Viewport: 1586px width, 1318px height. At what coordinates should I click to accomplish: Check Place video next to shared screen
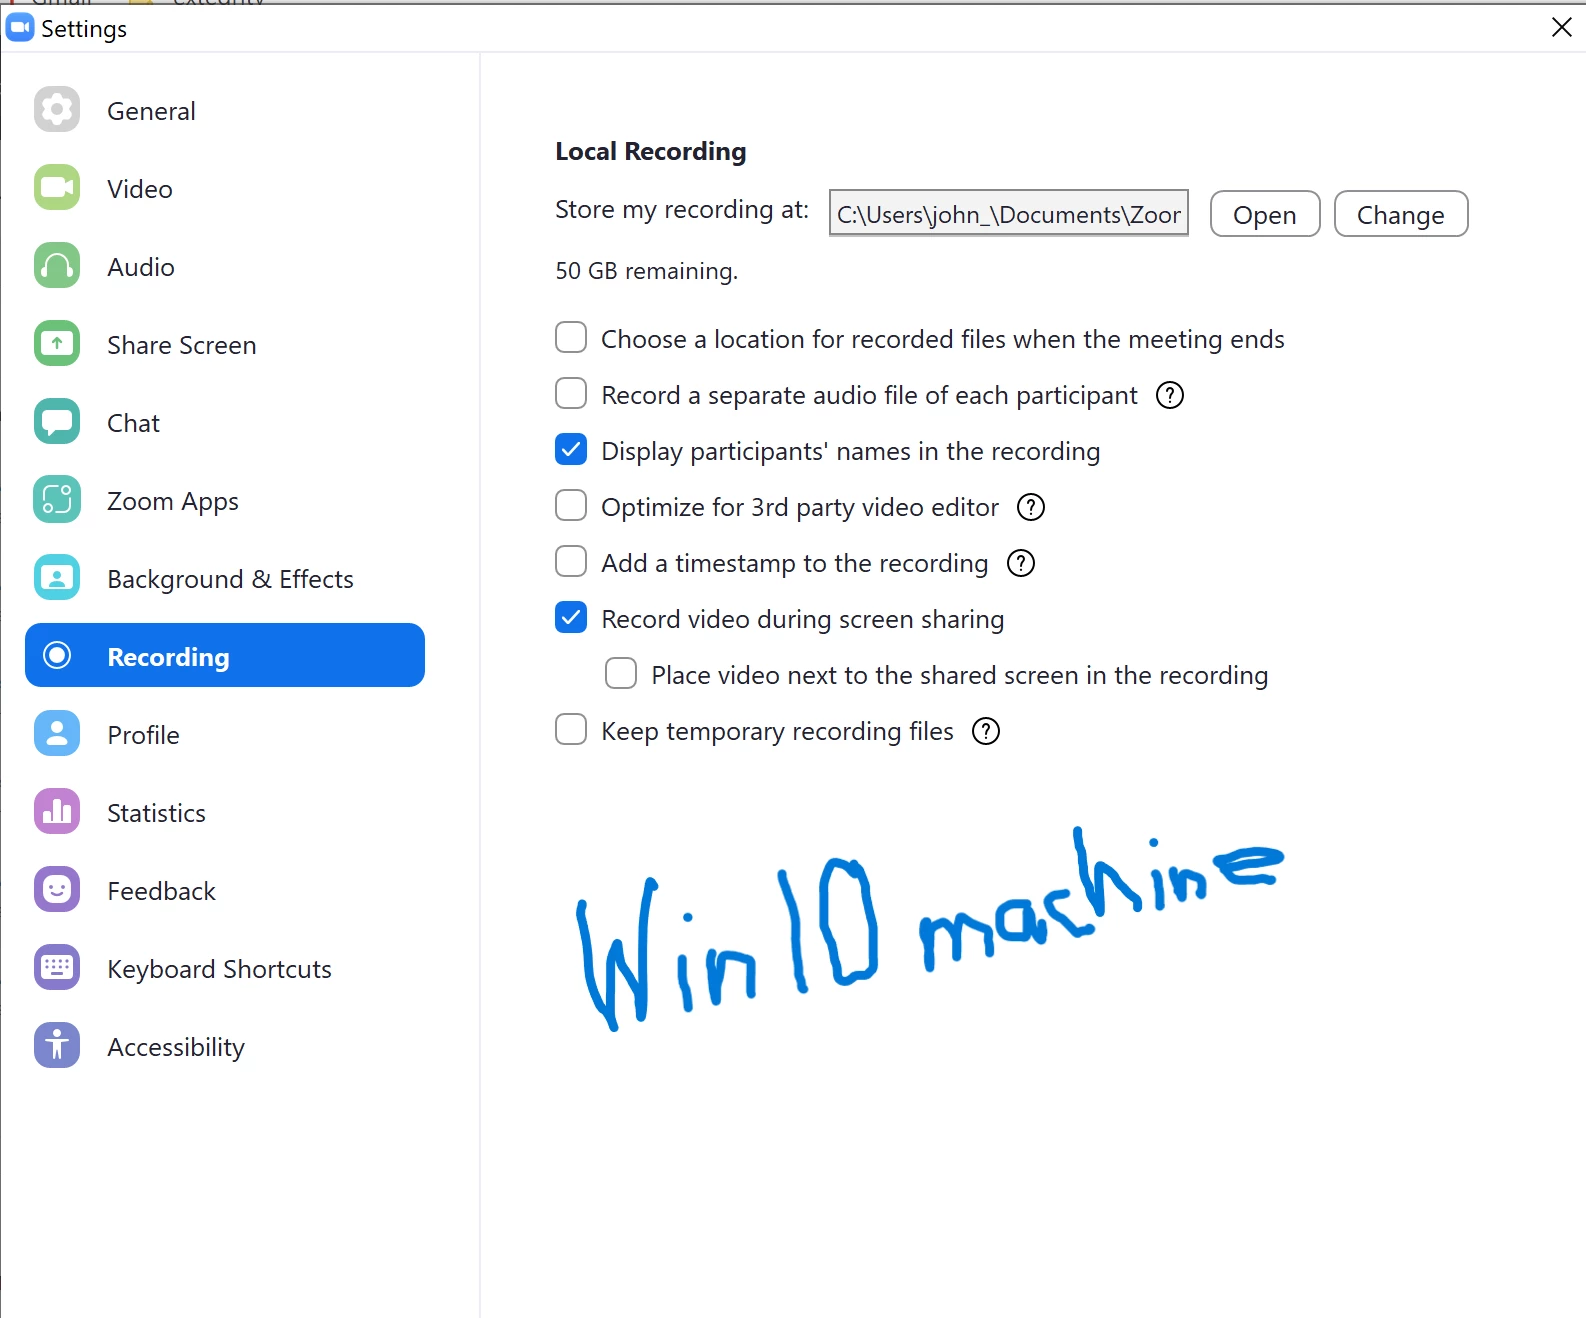(x=621, y=674)
